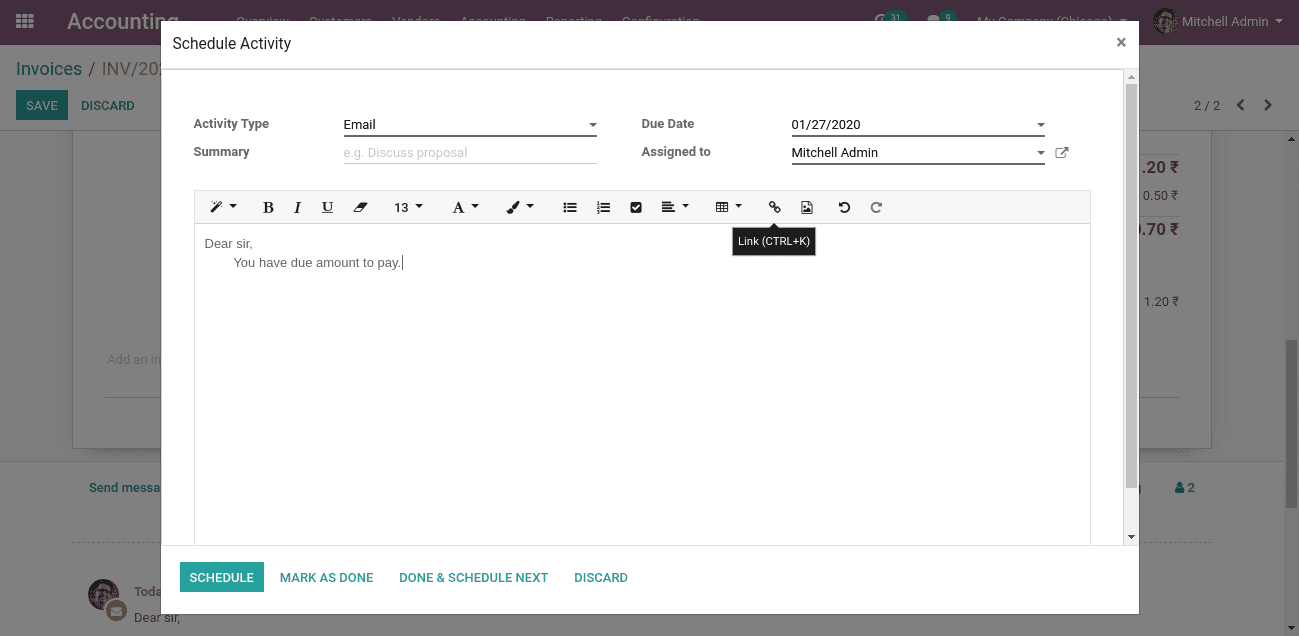The image size is (1299, 636).
Task: Open the activities clock icon with badge 31
Action: [888, 19]
